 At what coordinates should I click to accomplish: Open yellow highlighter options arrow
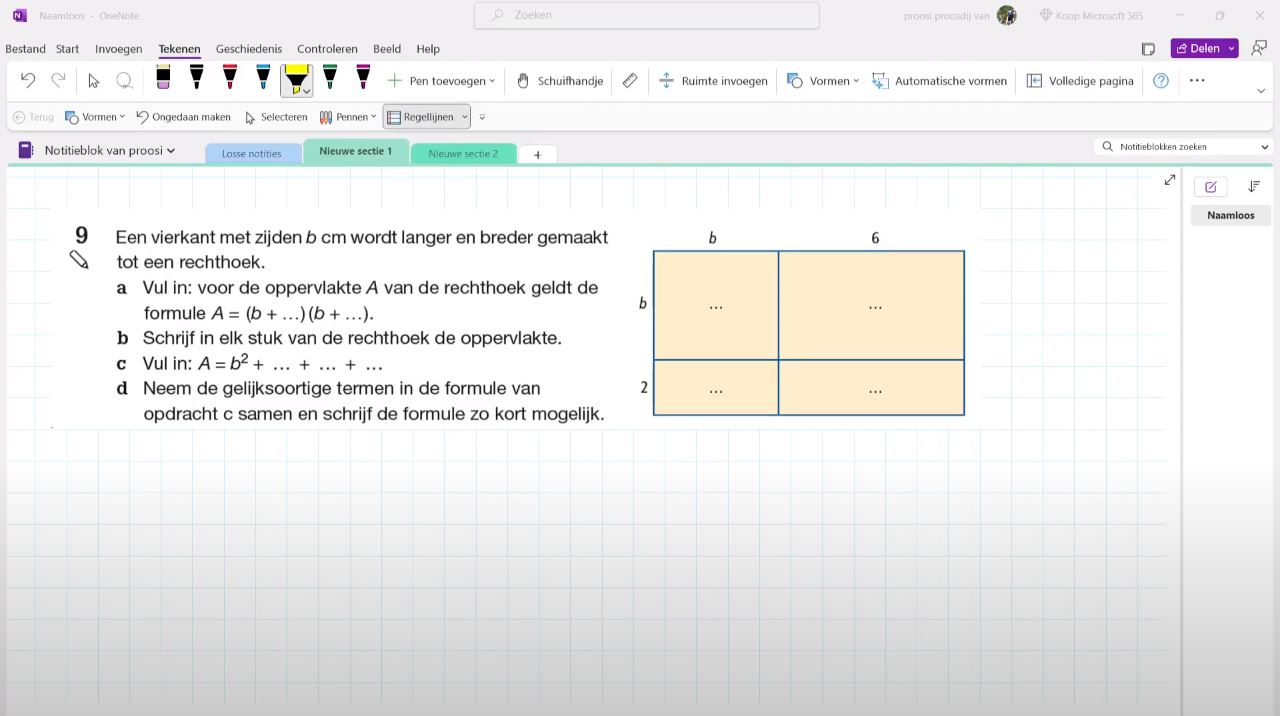pos(306,91)
